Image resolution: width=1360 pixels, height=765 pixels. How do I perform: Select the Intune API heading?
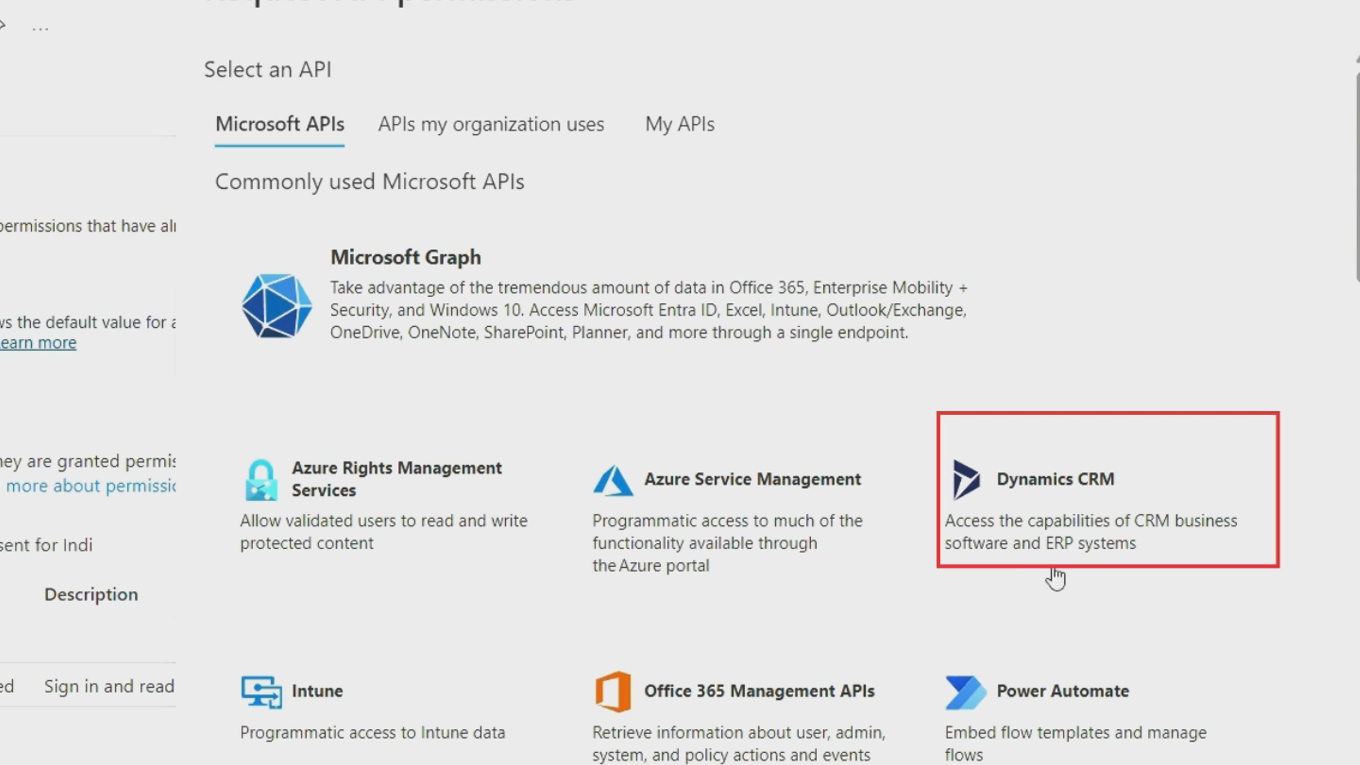pyautogui.click(x=317, y=691)
